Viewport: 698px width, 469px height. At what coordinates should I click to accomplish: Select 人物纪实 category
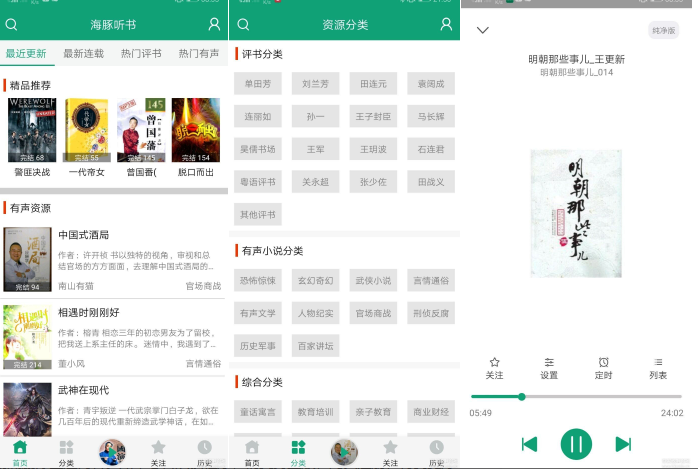click(316, 313)
